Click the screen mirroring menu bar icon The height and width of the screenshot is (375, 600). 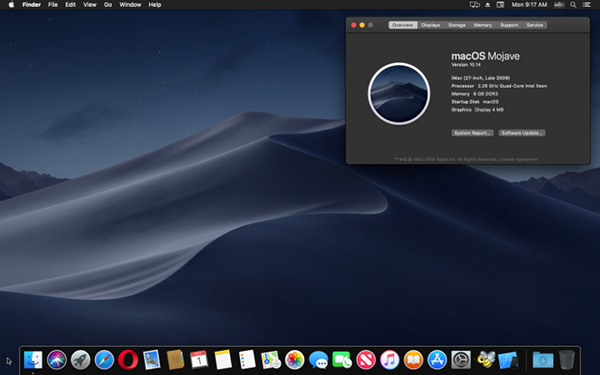click(474, 5)
